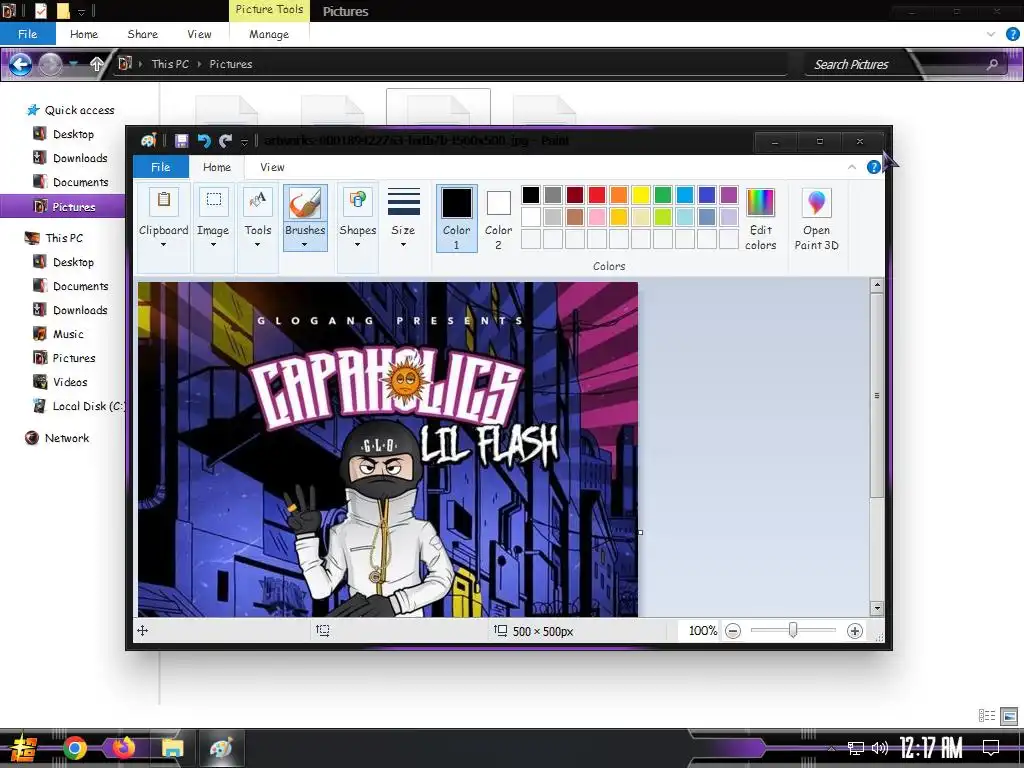Pick the green color swatch
Screen dimensions: 1024x768
[663, 195]
